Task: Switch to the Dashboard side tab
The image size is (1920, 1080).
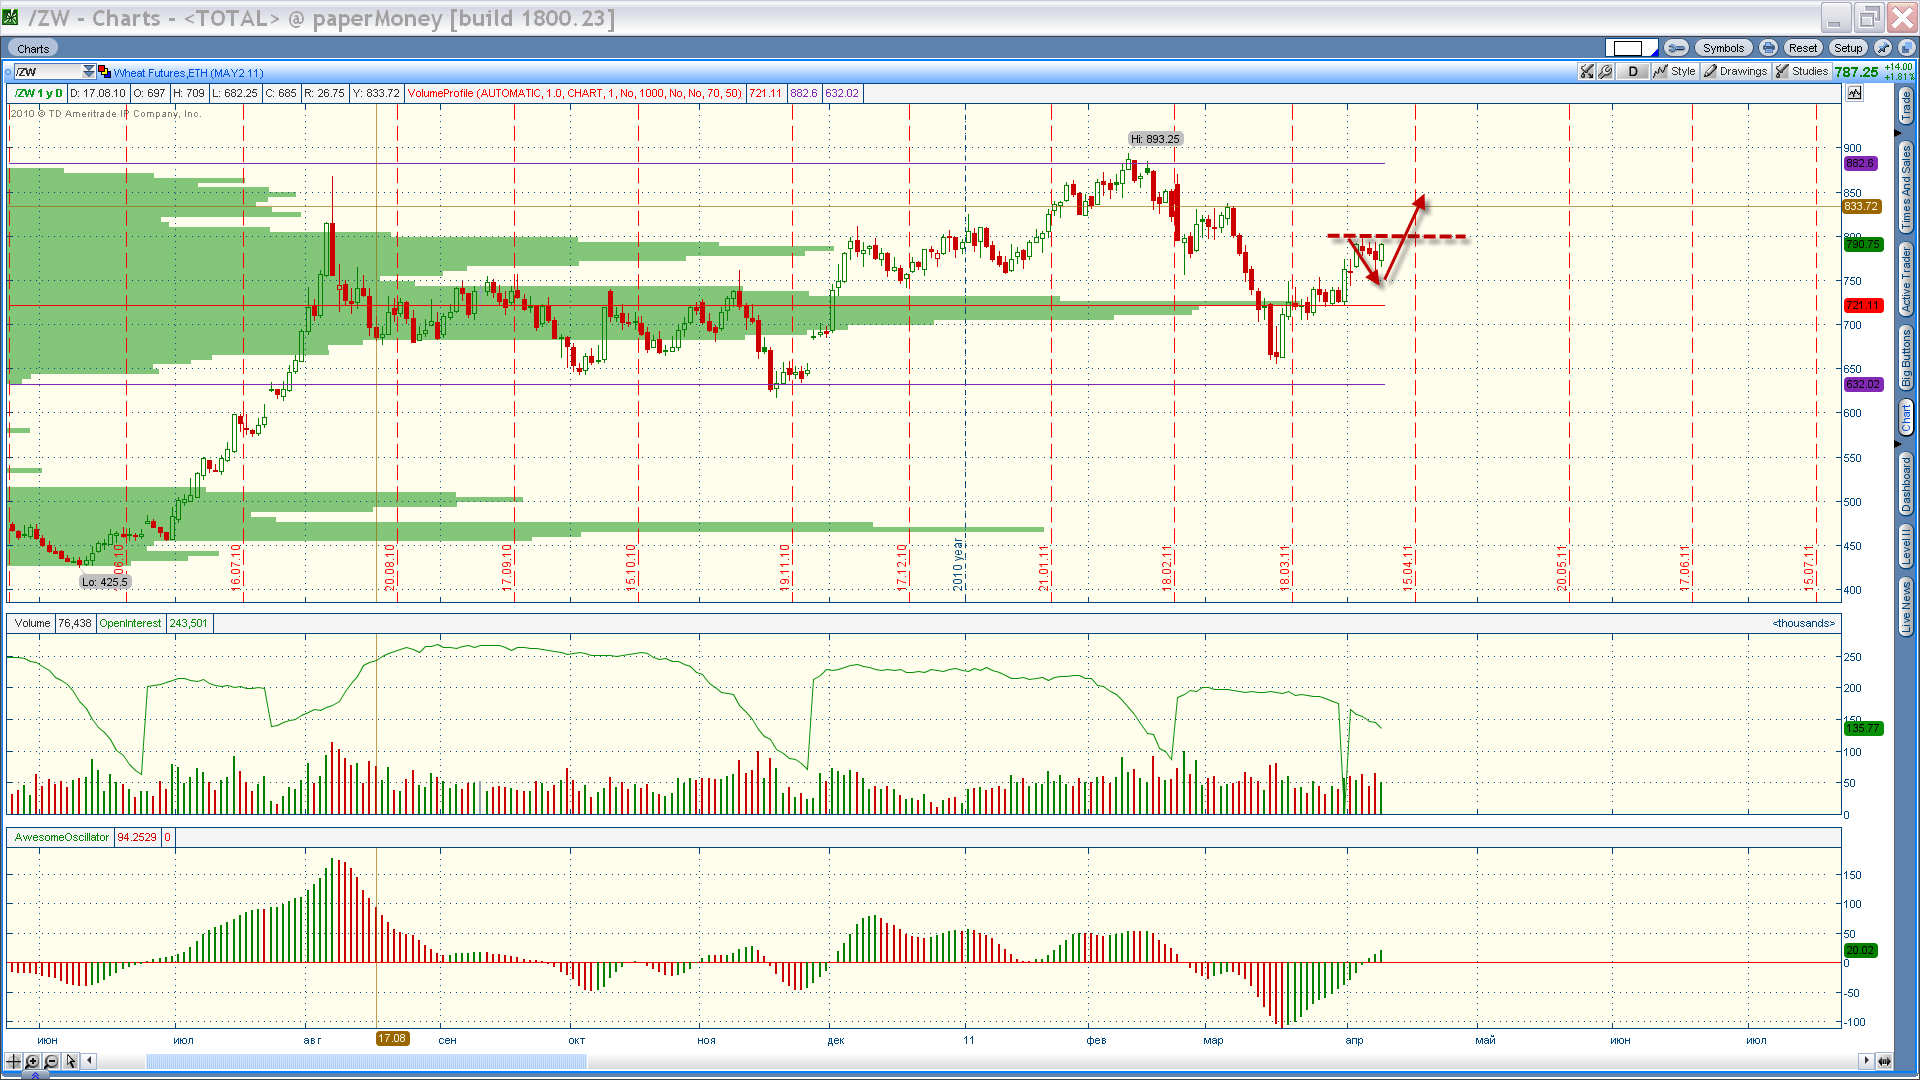Action: 1906,484
